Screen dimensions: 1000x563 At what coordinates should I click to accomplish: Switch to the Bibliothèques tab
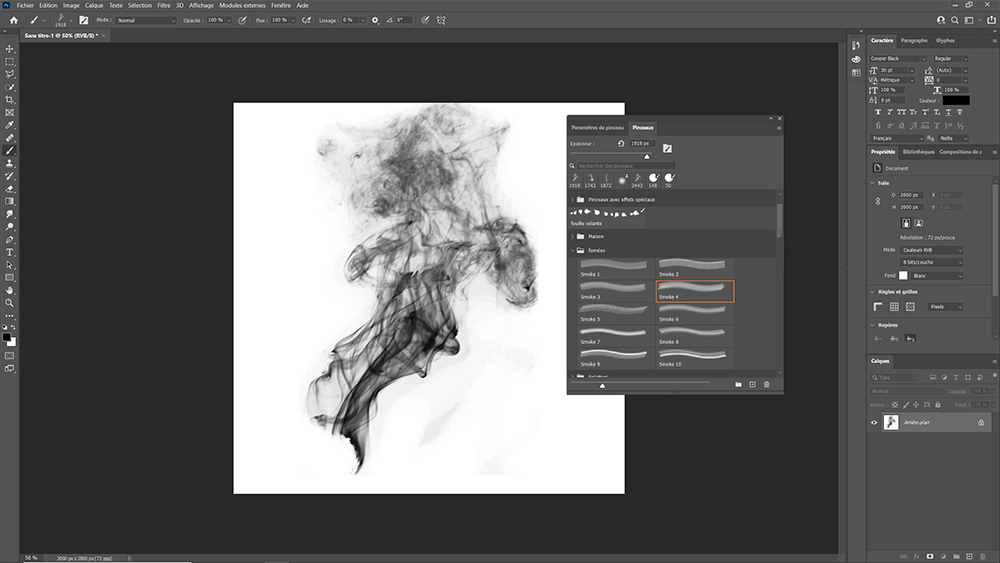coord(918,152)
